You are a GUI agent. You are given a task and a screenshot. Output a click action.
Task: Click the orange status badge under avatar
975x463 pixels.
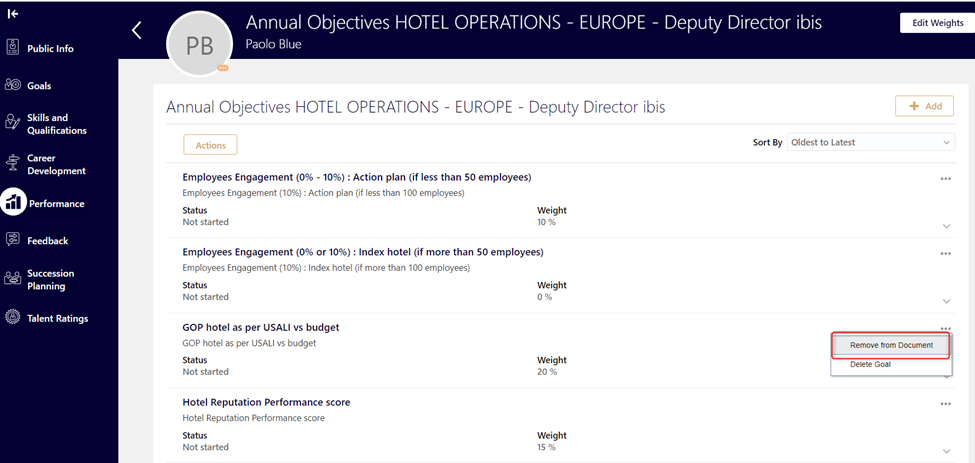[223, 67]
